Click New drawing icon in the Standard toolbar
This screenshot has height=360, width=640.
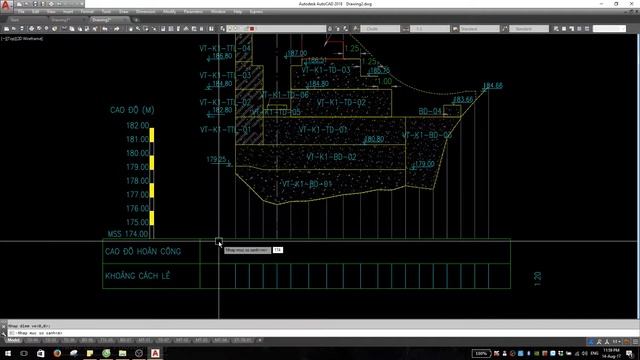point(7,29)
